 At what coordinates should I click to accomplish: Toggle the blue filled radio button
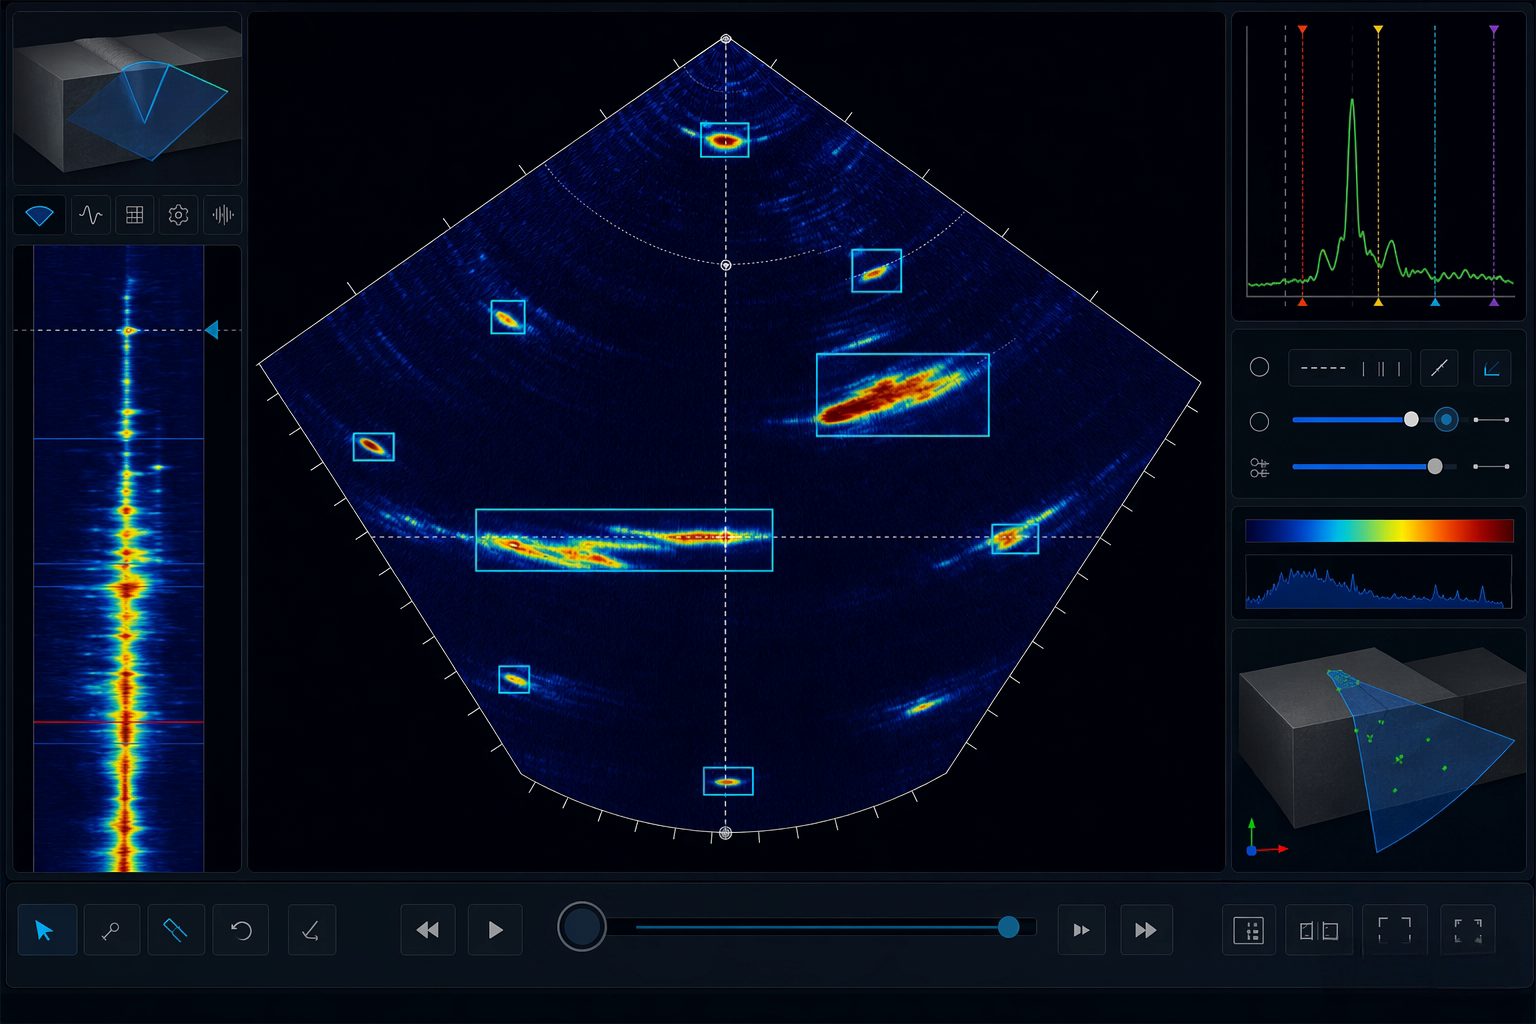1446,420
